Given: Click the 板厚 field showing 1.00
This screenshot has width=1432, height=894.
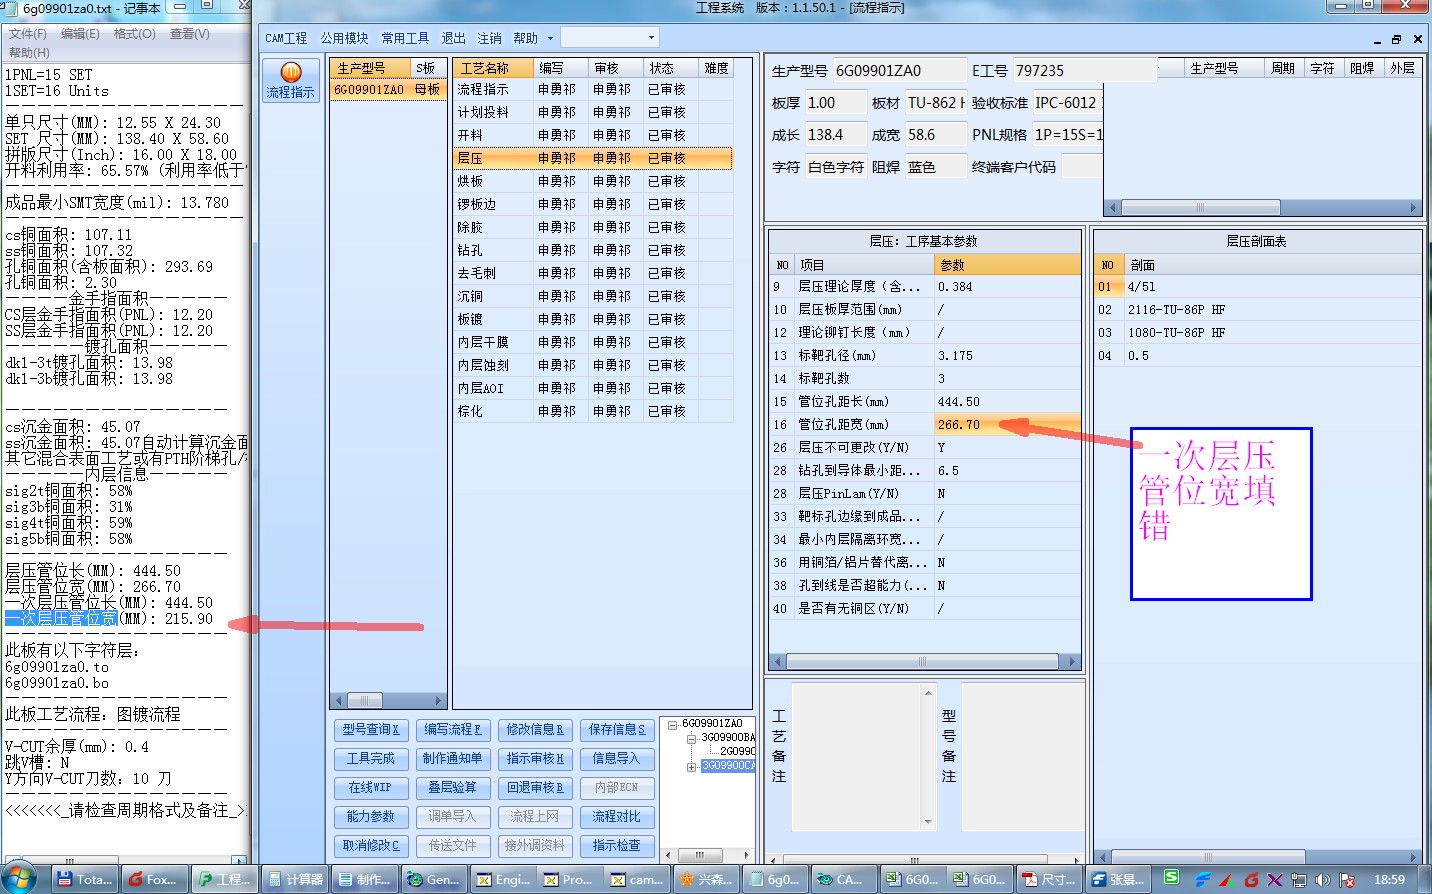Looking at the screenshot, I should pos(835,103).
